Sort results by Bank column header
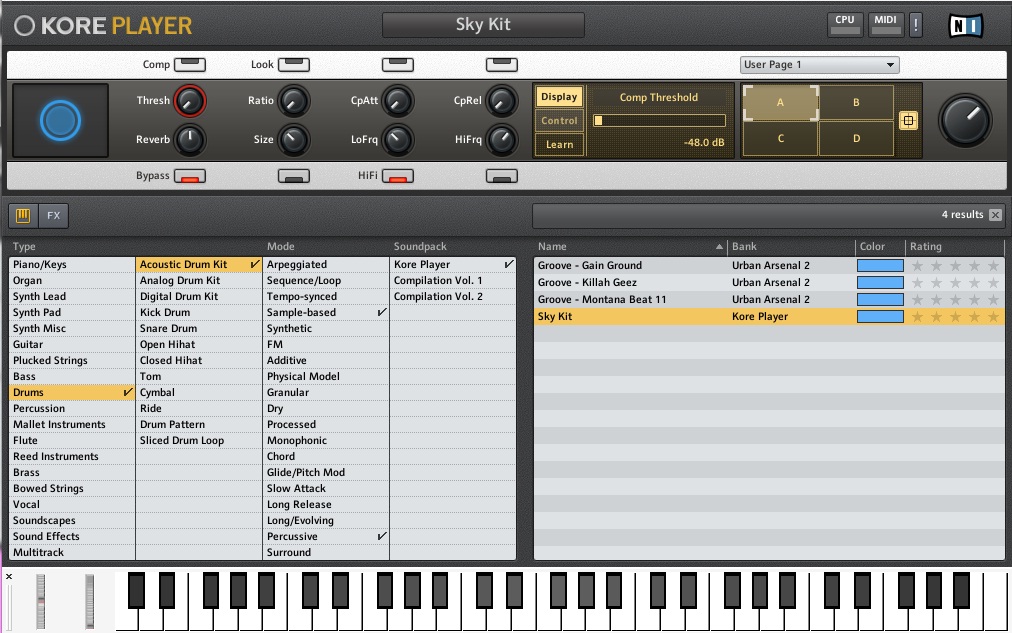Screen dimensions: 1012x633 [x=791, y=246]
